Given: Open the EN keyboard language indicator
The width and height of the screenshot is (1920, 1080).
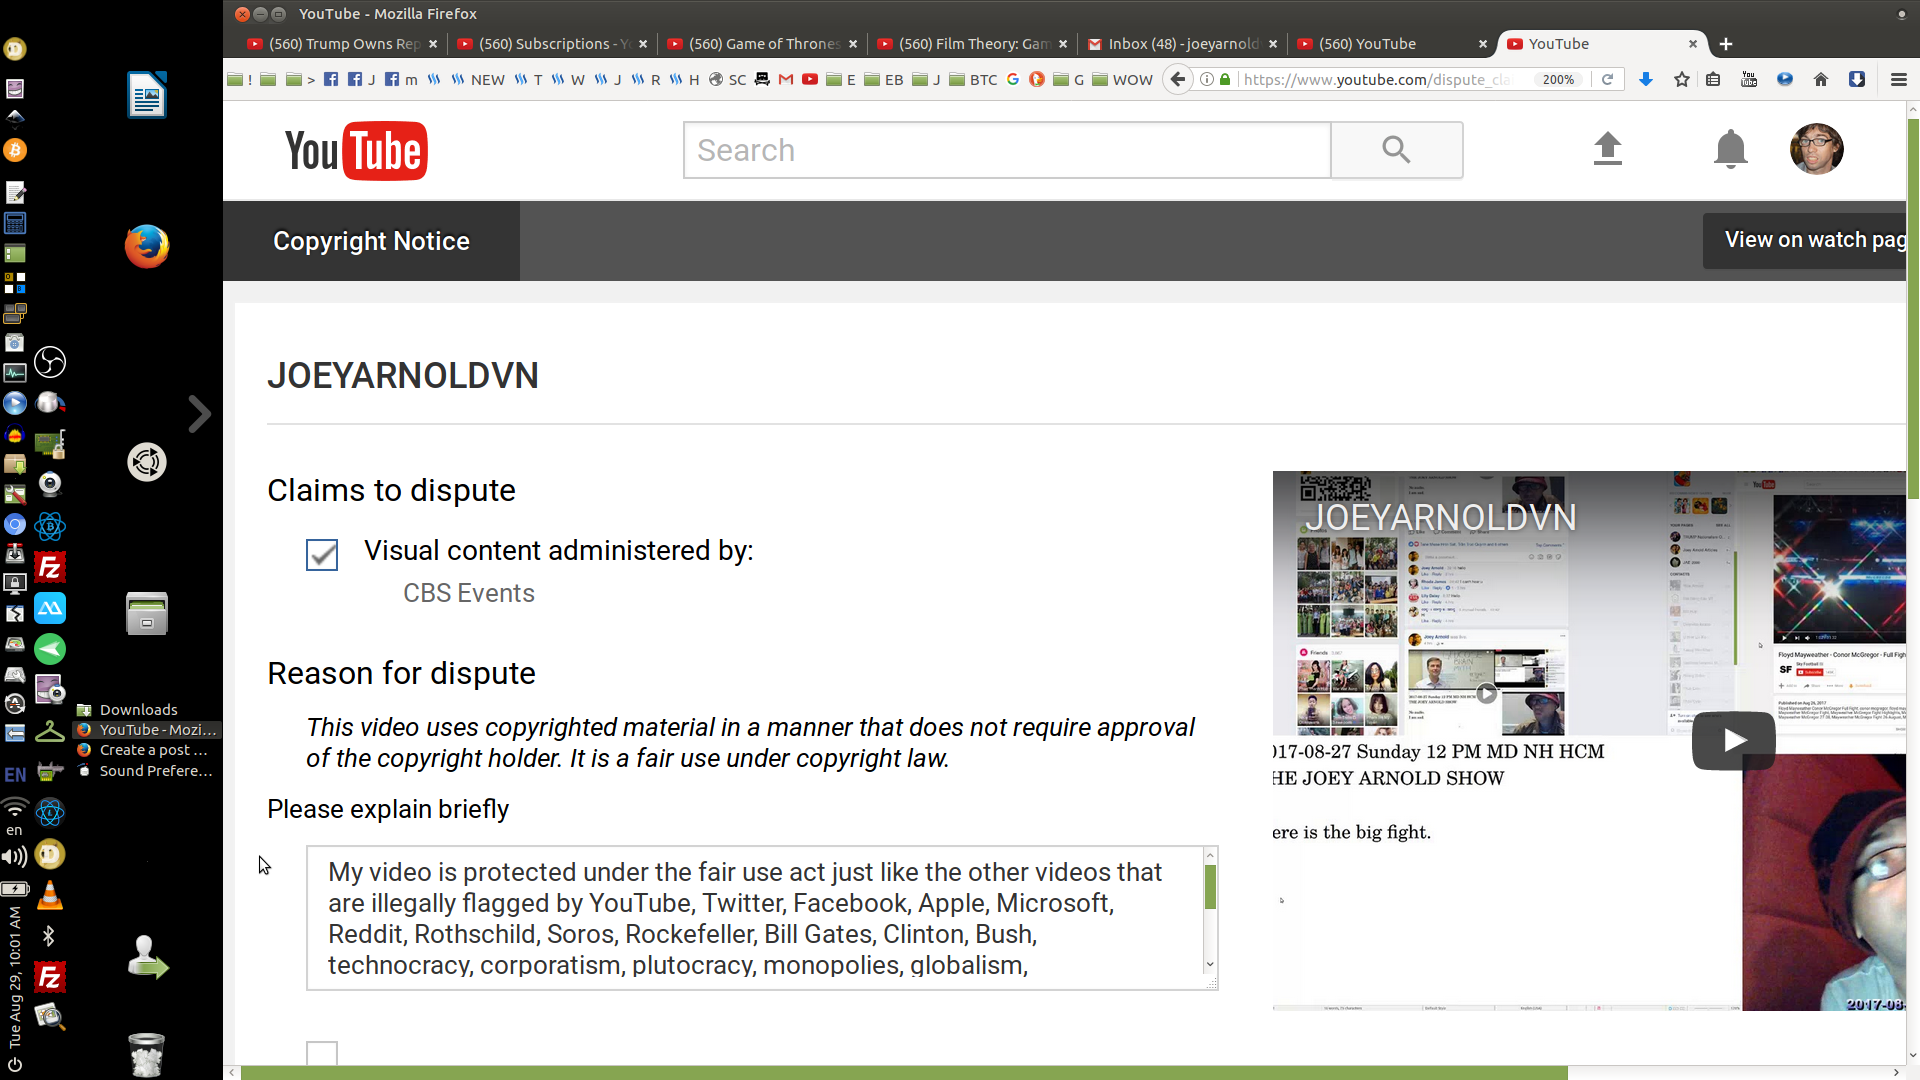Looking at the screenshot, I should 15,774.
